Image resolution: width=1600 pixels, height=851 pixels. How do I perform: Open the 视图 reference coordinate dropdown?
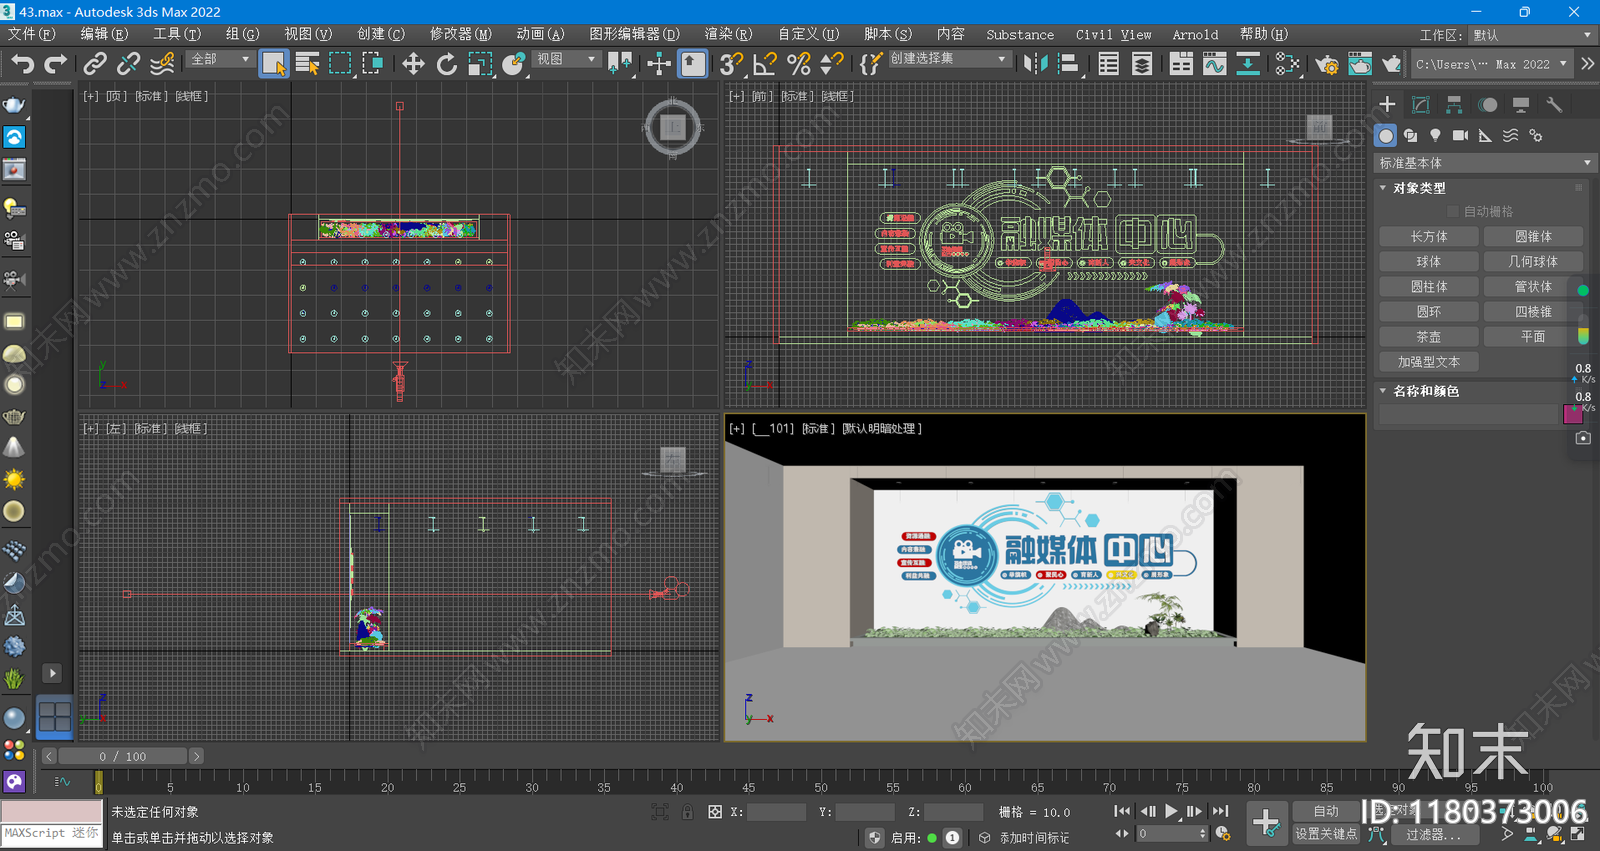[566, 59]
